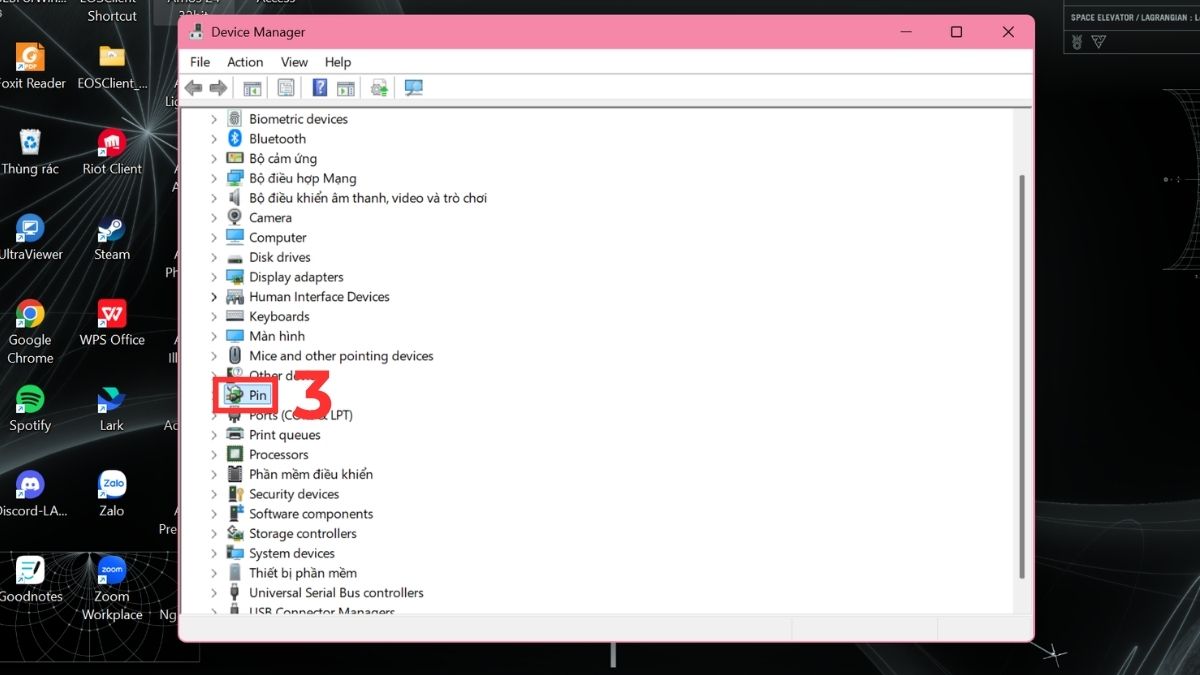Expand the Display adapters category

pyautogui.click(x=214, y=276)
